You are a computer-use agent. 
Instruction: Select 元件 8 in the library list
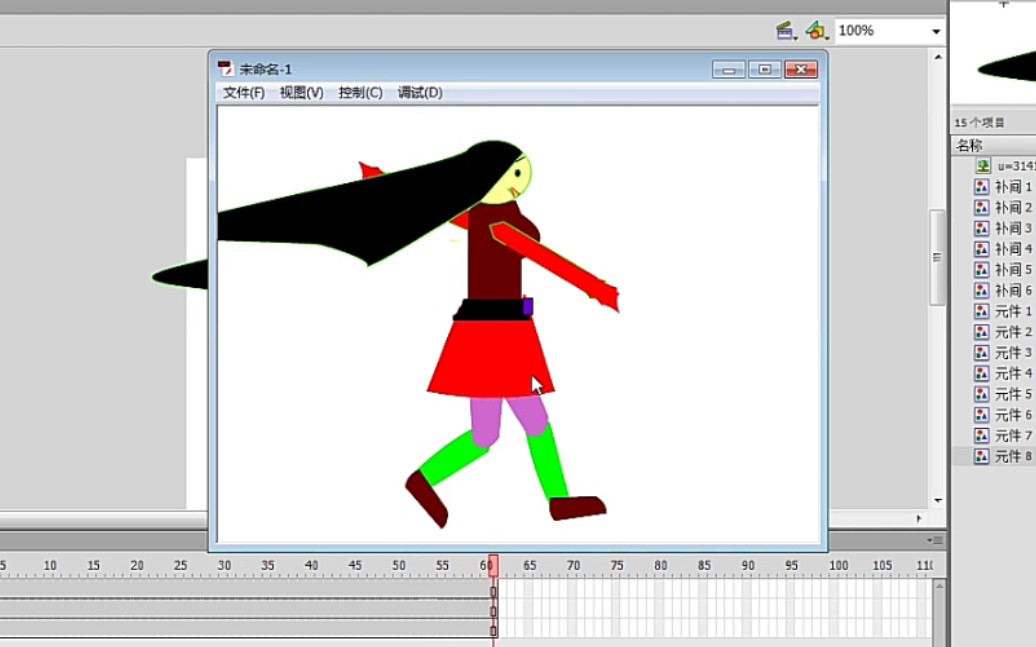point(1013,456)
